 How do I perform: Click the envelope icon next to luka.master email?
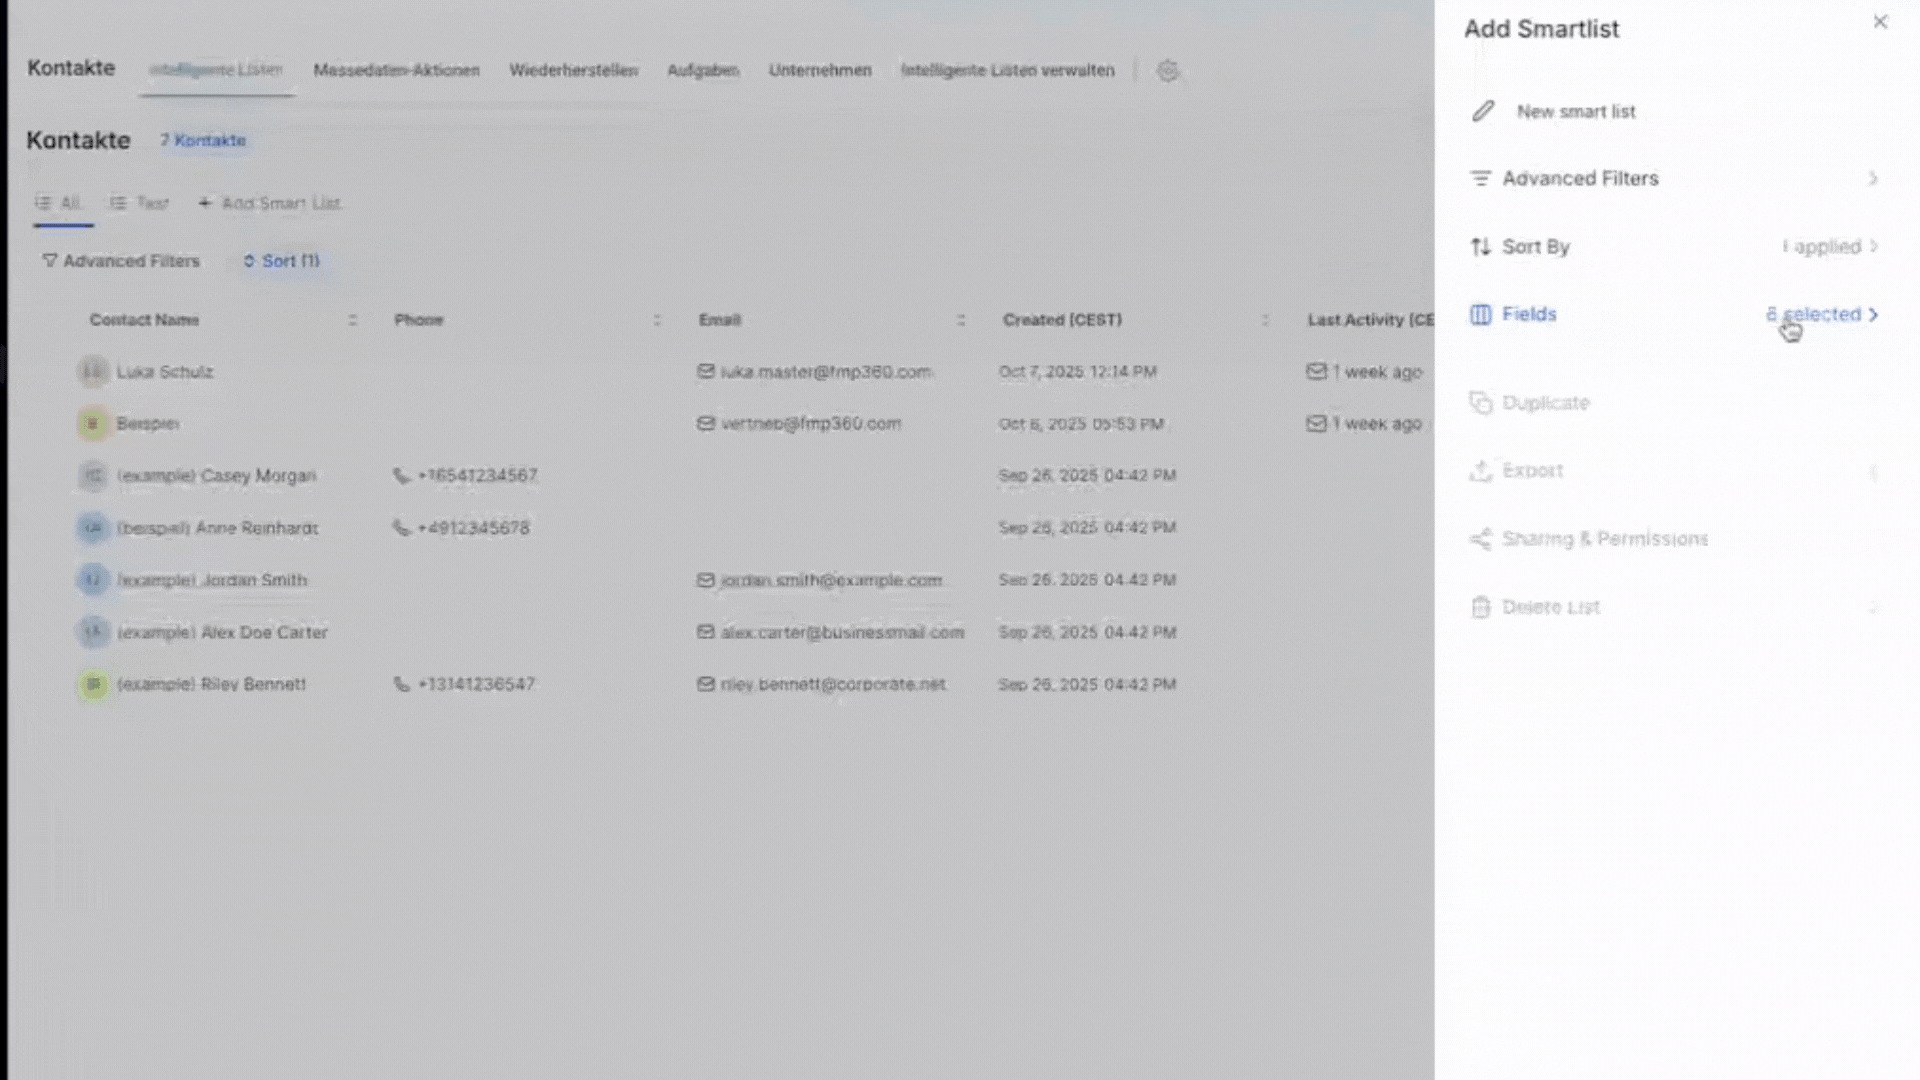click(x=706, y=371)
